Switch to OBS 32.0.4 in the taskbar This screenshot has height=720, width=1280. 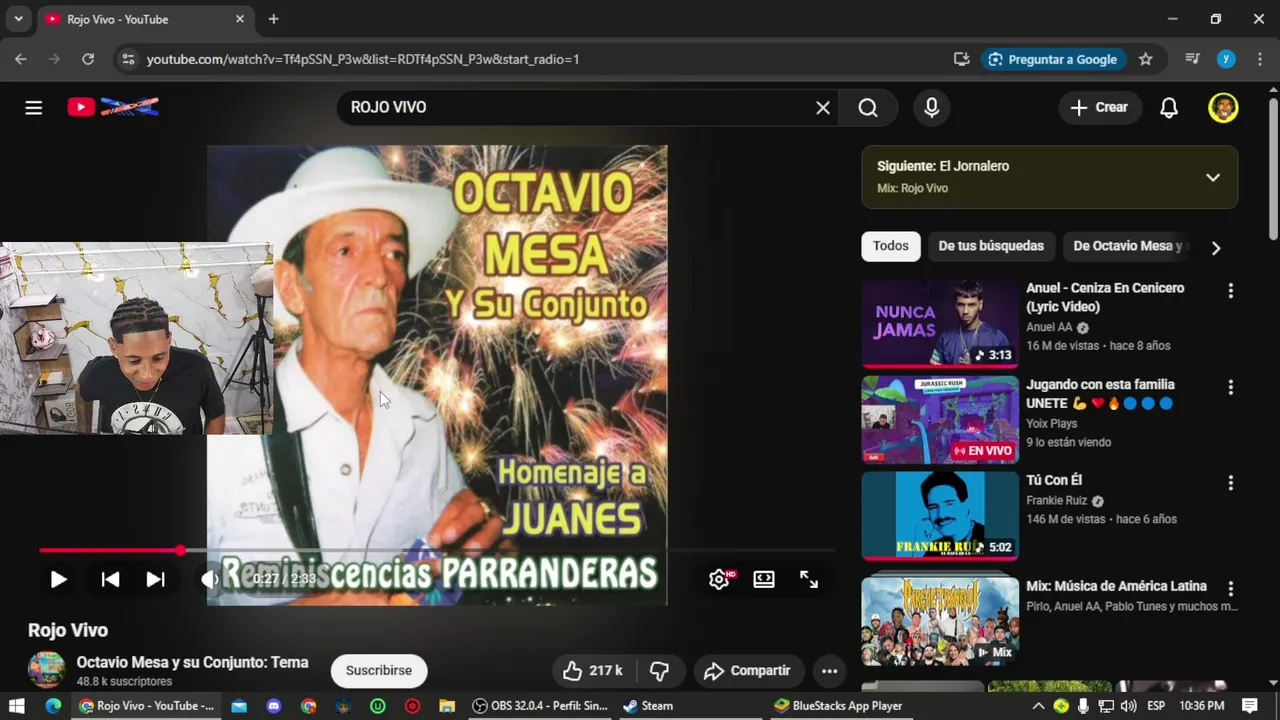540,706
